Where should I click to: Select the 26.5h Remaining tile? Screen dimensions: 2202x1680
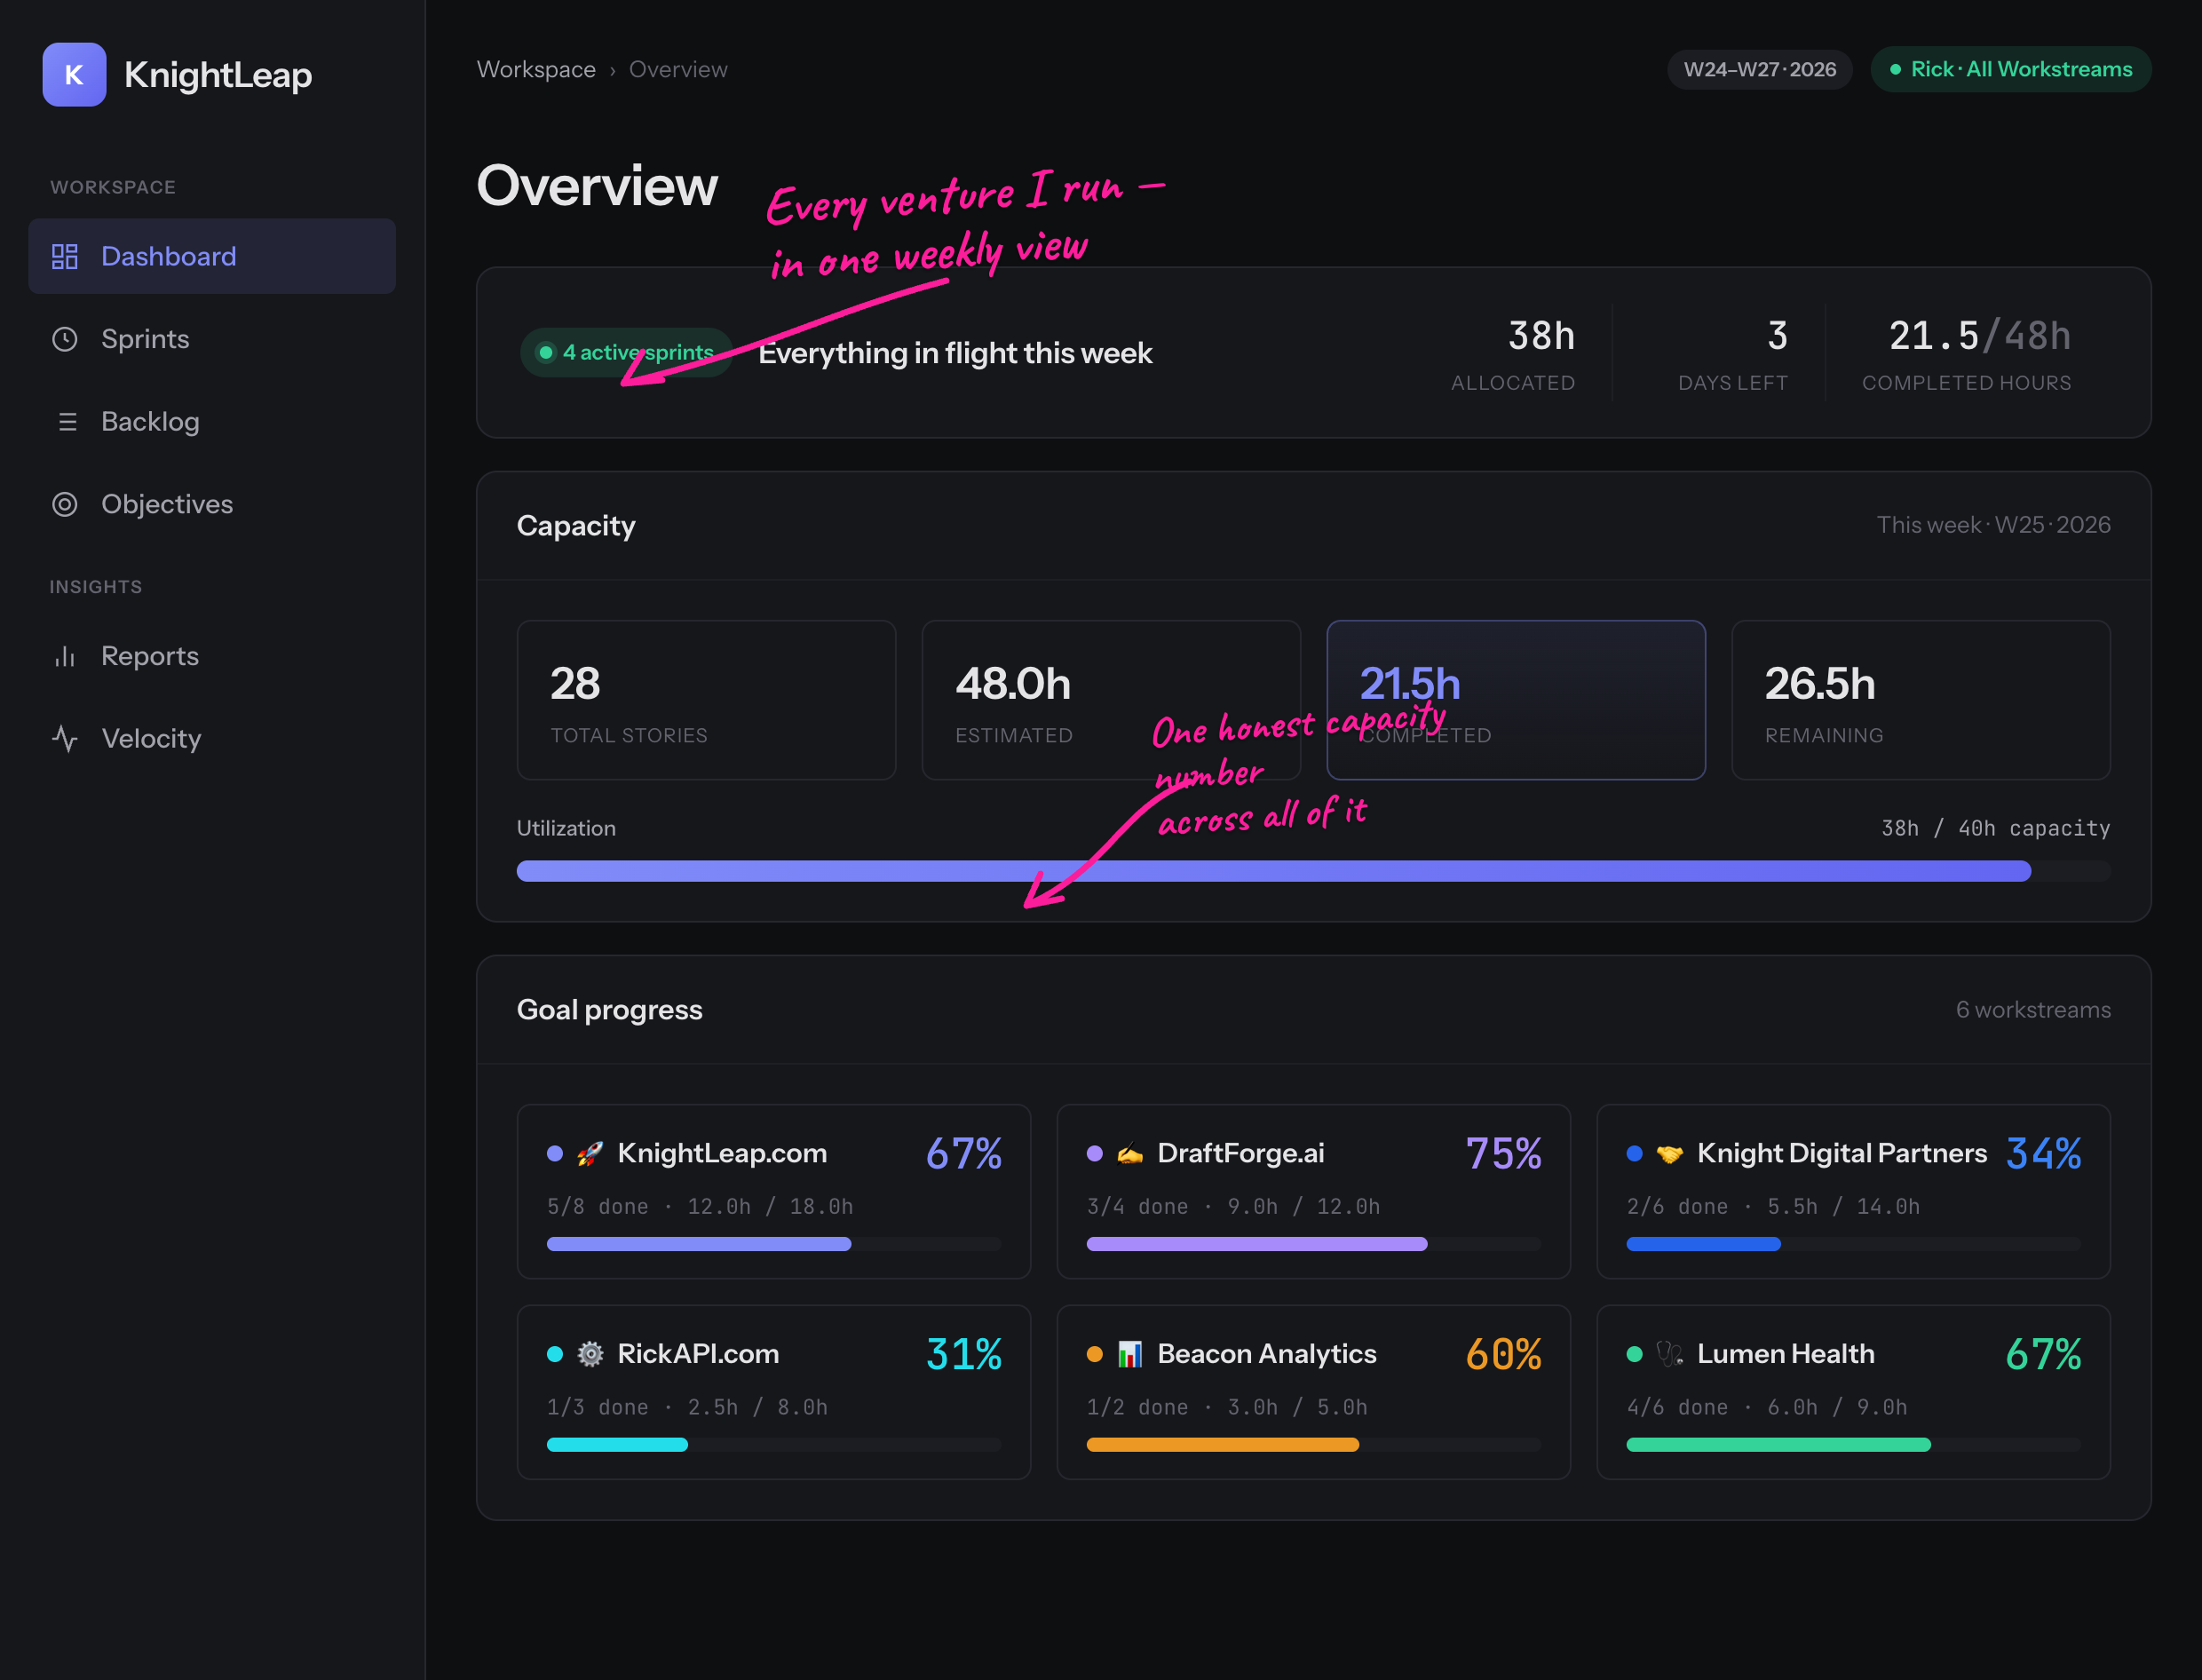click(1921, 700)
